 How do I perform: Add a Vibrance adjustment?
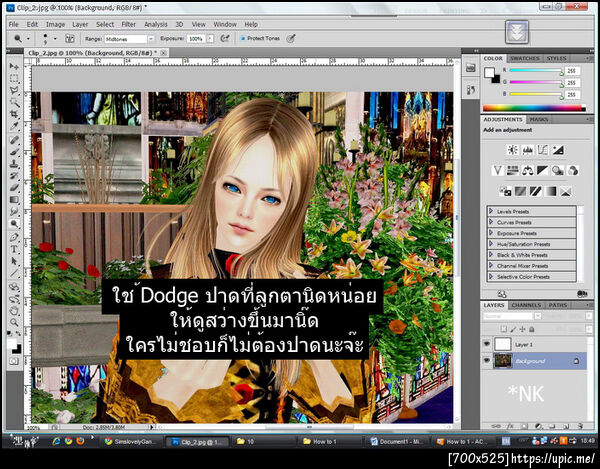497,170
